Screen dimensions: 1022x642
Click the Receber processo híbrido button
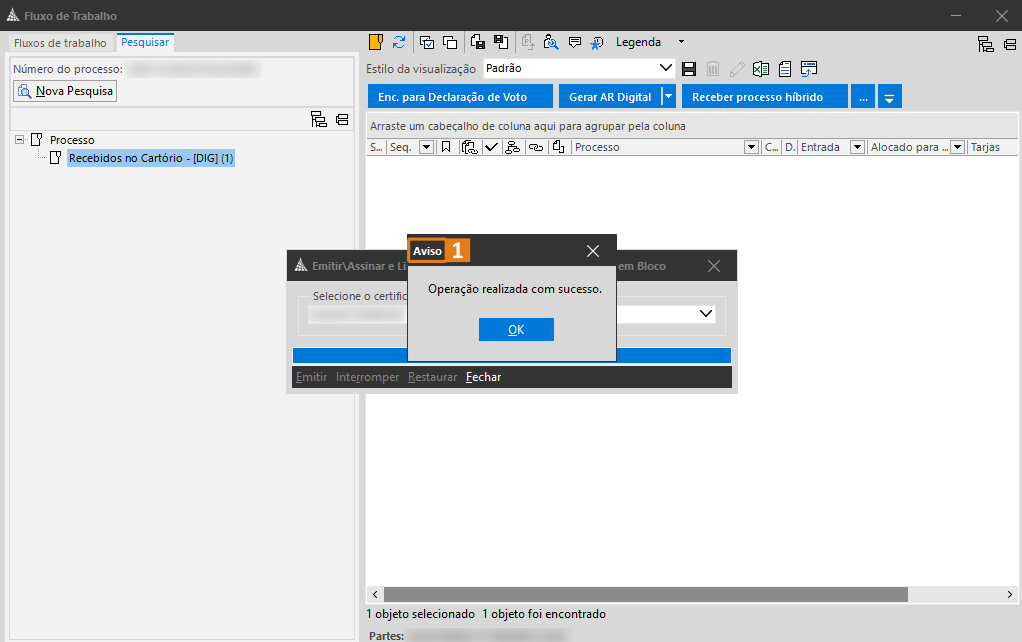[x=765, y=96]
